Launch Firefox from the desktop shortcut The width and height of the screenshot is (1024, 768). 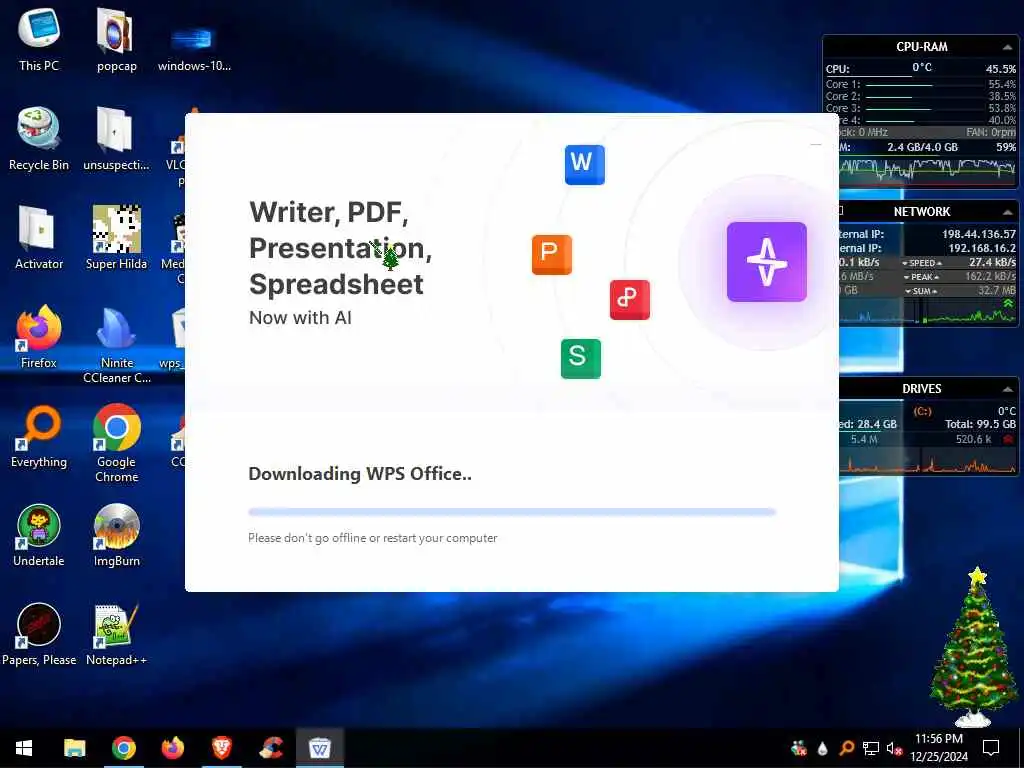coord(39,337)
